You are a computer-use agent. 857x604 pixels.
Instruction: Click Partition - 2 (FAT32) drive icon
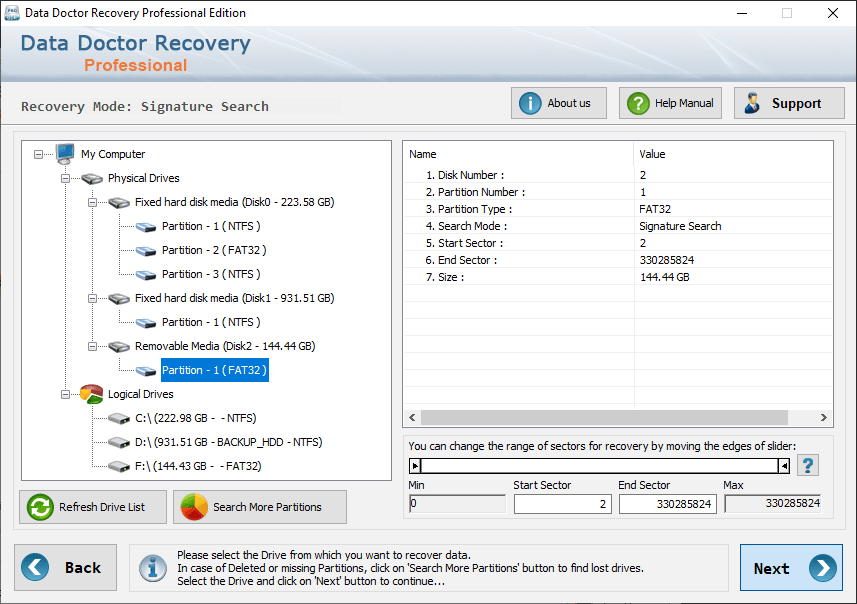tap(146, 251)
